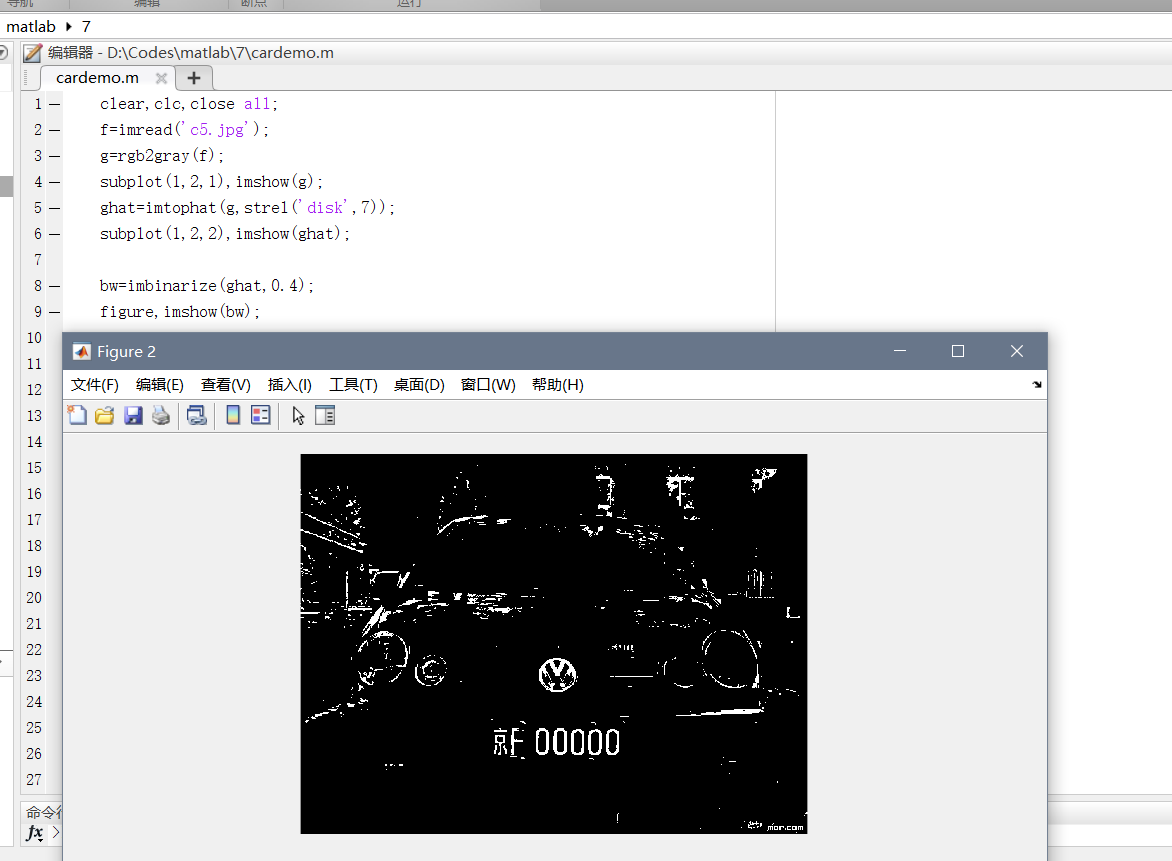Click the binarized car image in Figure 2
1172x861 pixels.
coord(554,644)
